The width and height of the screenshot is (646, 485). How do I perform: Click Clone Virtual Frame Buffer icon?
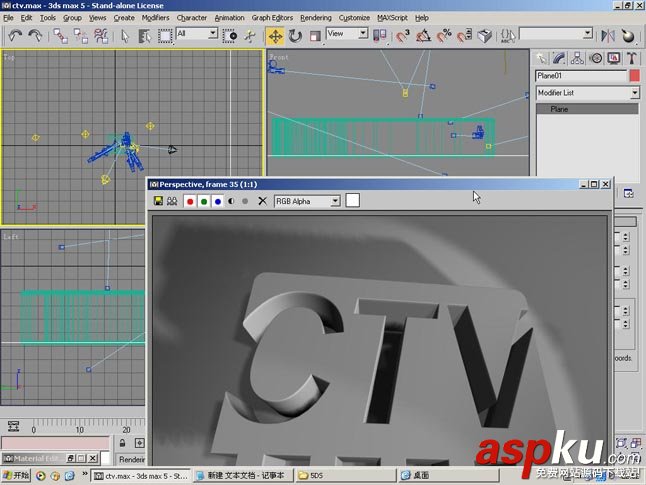[172, 201]
